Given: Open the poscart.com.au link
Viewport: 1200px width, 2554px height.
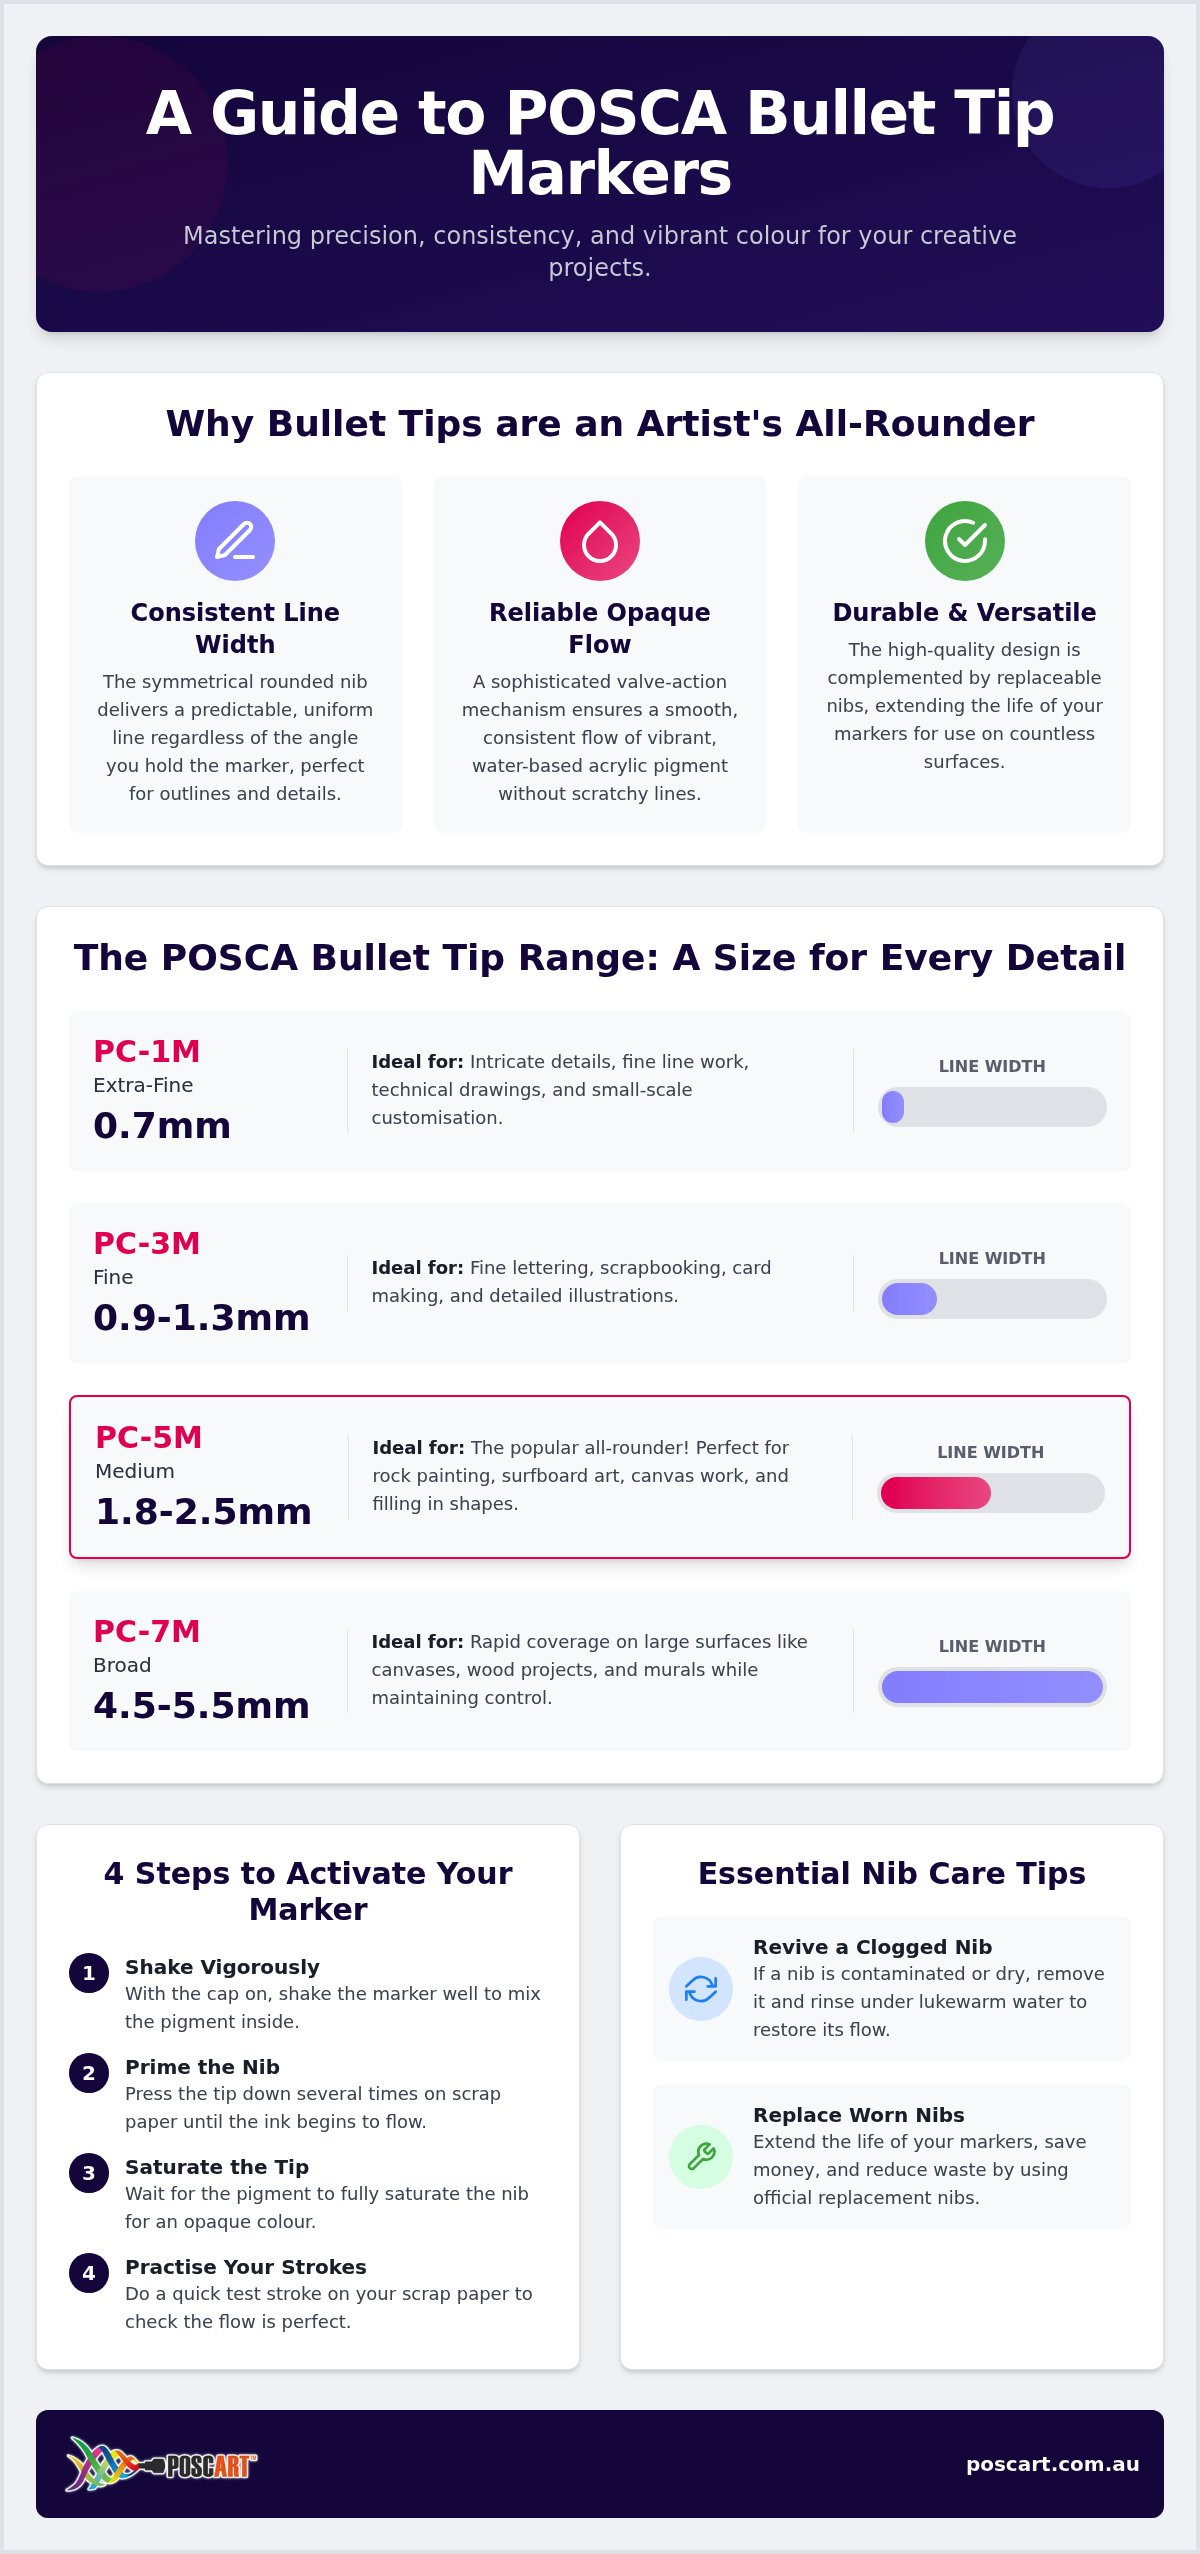Looking at the screenshot, I should [1052, 2464].
